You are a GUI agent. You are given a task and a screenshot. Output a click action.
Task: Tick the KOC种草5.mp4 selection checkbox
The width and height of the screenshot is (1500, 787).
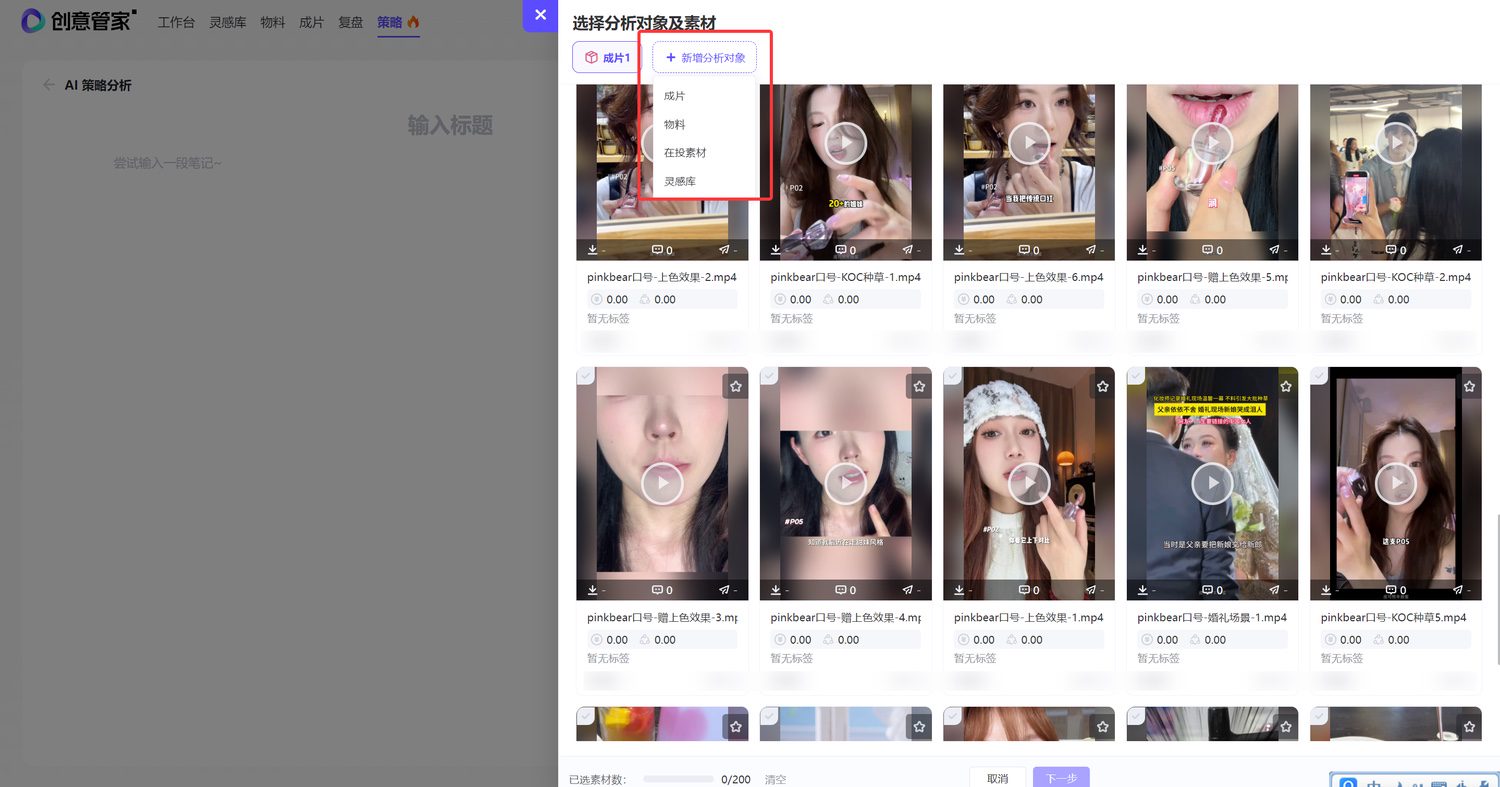[1319, 376]
